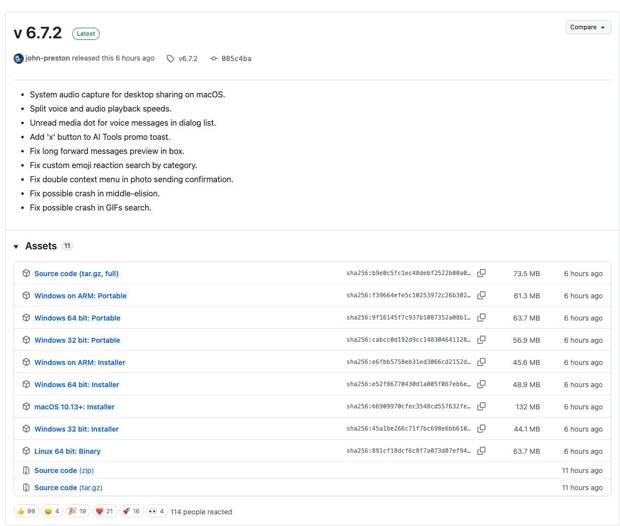The height and width of the screenshot is (526, 620).
Task: Toggle the heart reaction
Action: pyautogui.click(x=104, y=511)
